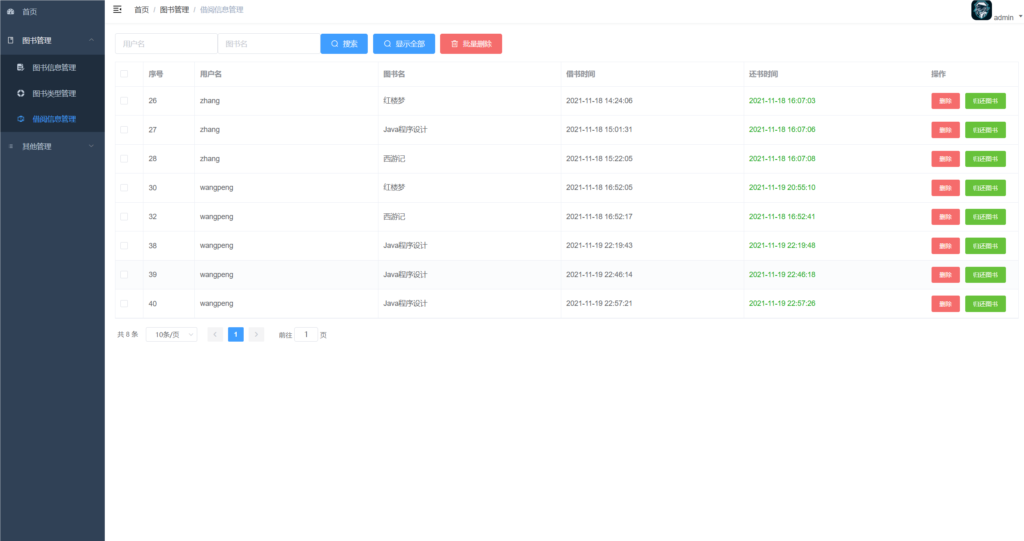Click the icon beside 其他管理
The width and height of the screenshot is (1024, 541).
(10, 146)
